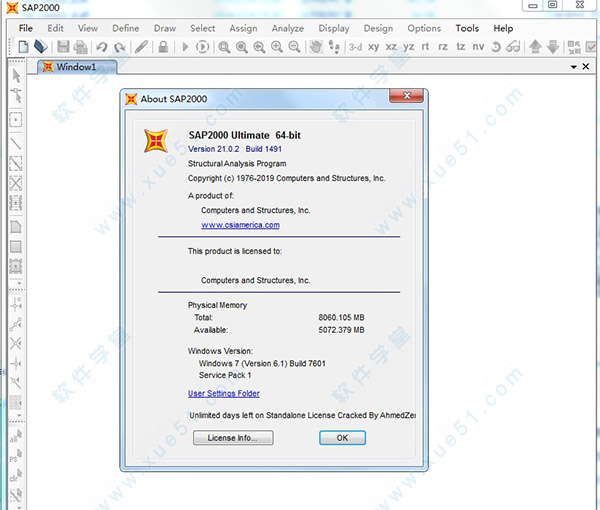Open the www.csiamerica.com link
The height and width of the screenshot is (510, 600).
[240, 225]
